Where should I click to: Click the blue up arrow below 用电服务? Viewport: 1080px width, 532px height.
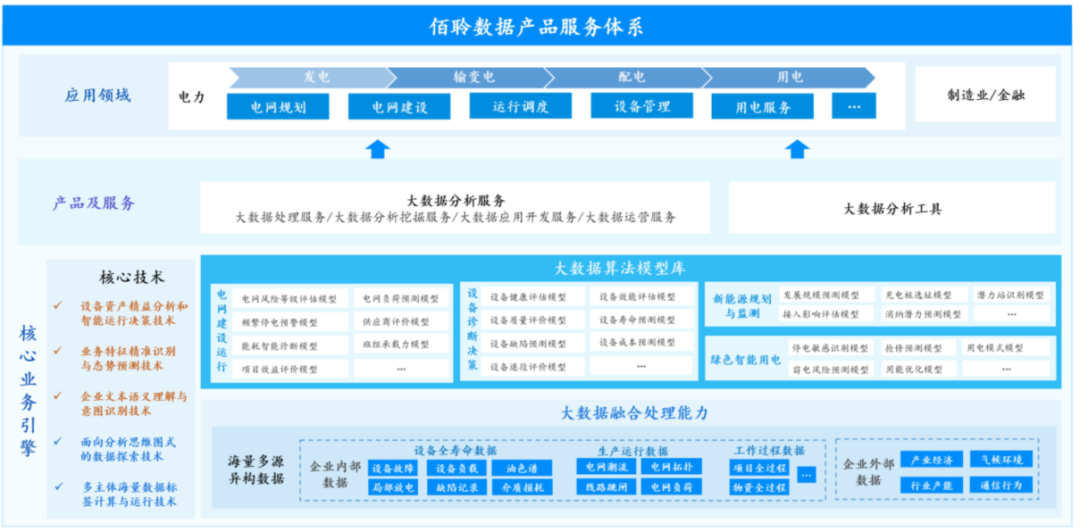(x=798, y=148)
